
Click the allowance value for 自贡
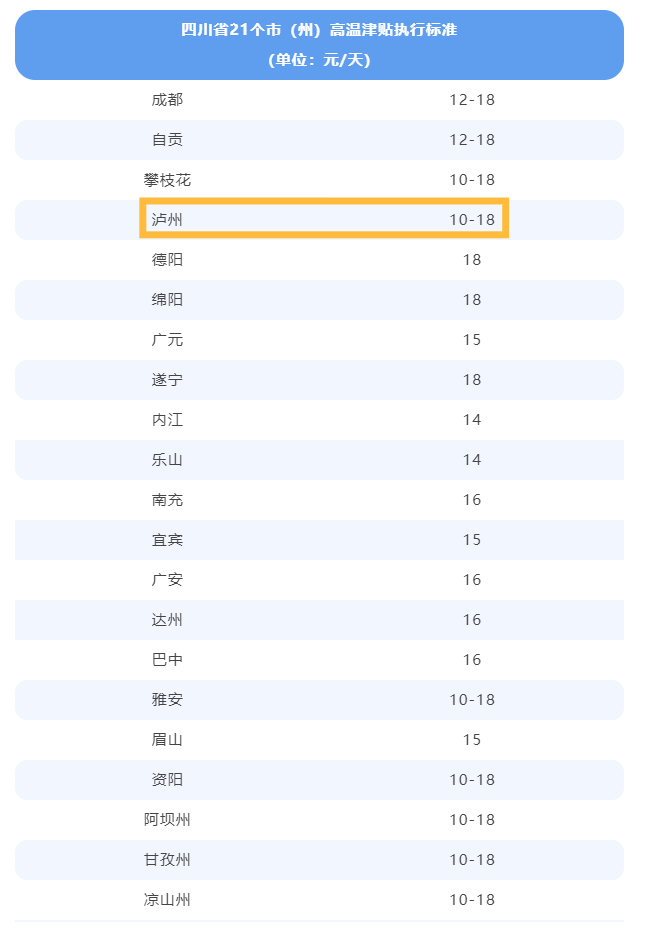[x=472, y=140]
